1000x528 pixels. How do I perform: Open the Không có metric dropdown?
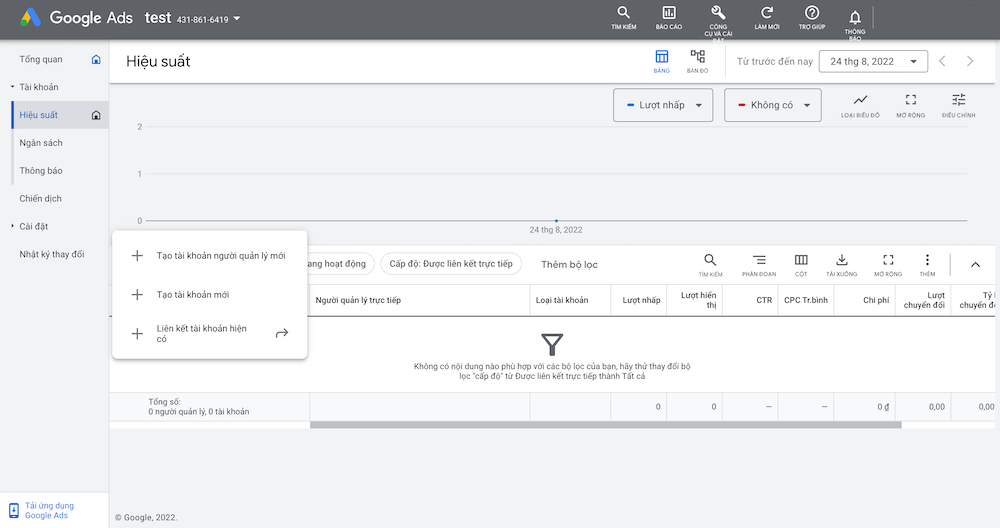772,105
